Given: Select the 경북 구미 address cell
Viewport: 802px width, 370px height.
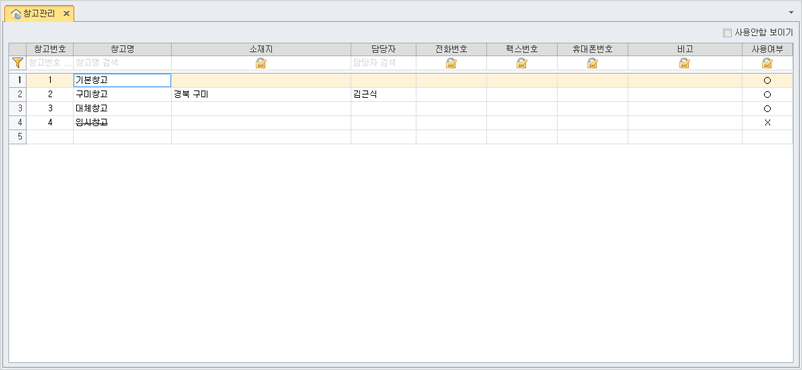Looking at the screenshot, I should click(x=261, y=95).
